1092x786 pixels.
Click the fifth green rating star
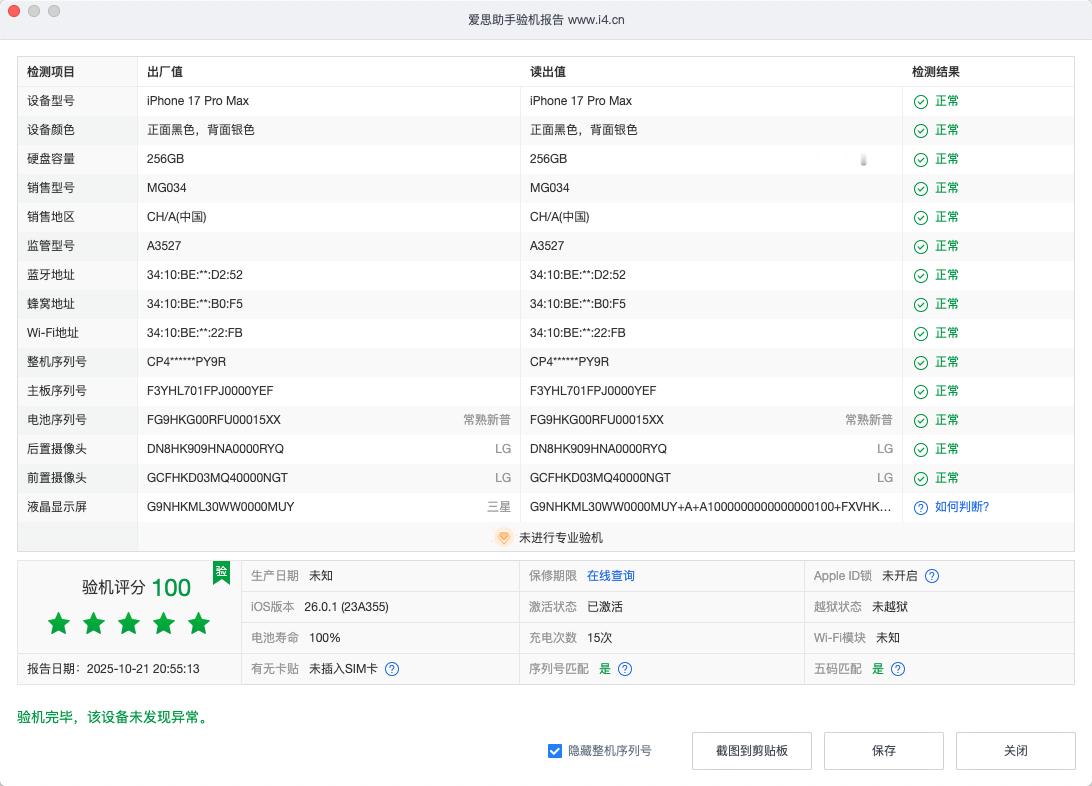point(198,623)
